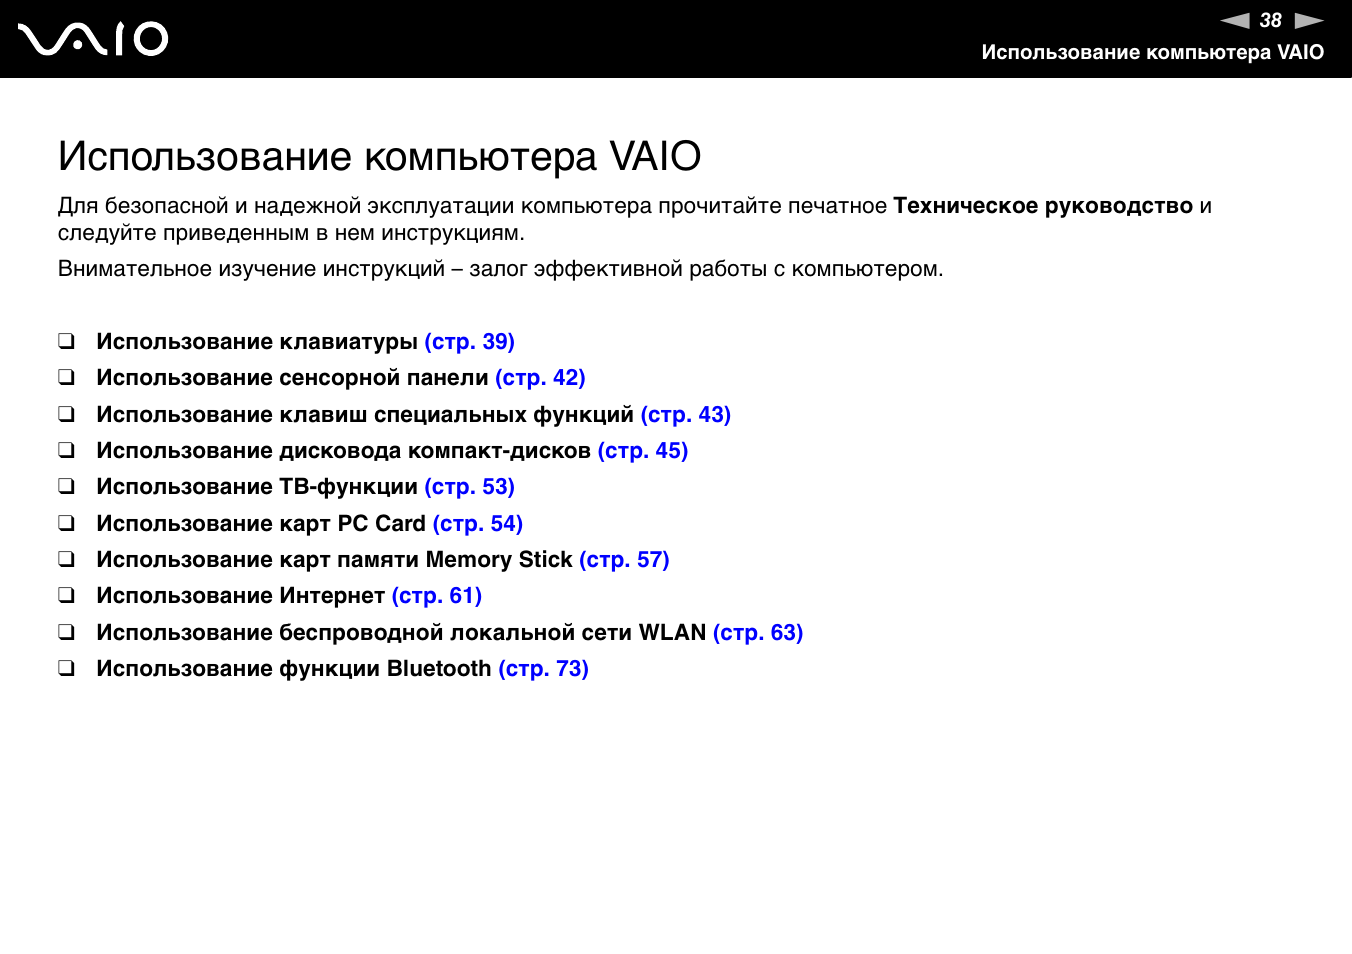This screenshot has height=954, width=1352.
Task: Open link (стр. 61) for Internet usage
Action: click(437, 596)
